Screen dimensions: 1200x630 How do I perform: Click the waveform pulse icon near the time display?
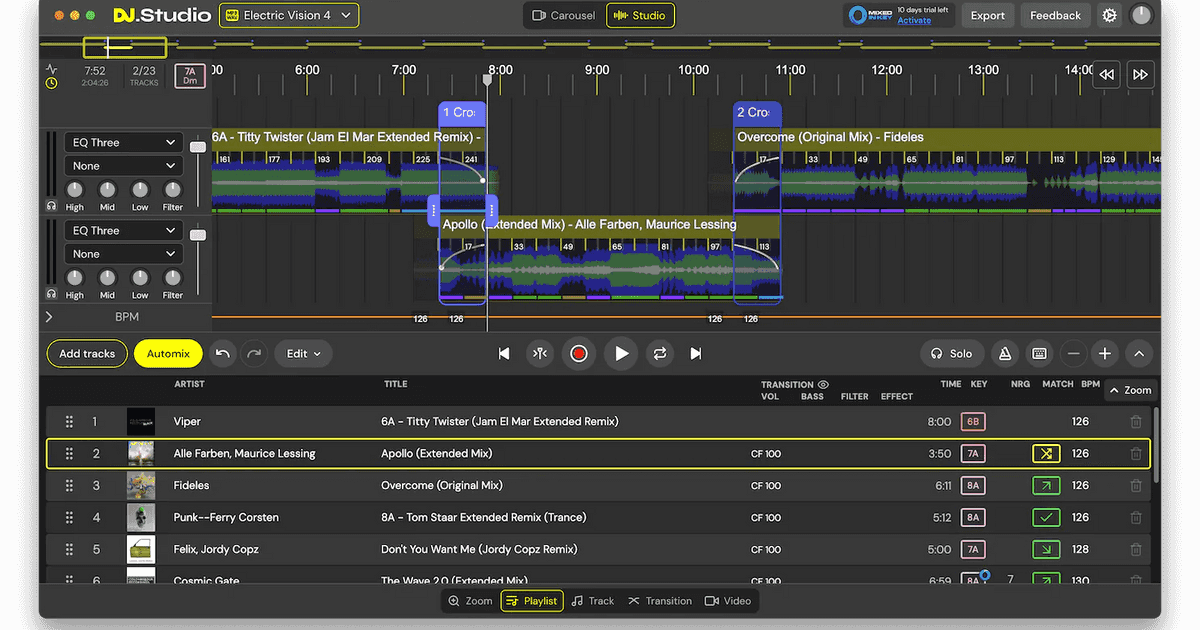tap(52, 69)
